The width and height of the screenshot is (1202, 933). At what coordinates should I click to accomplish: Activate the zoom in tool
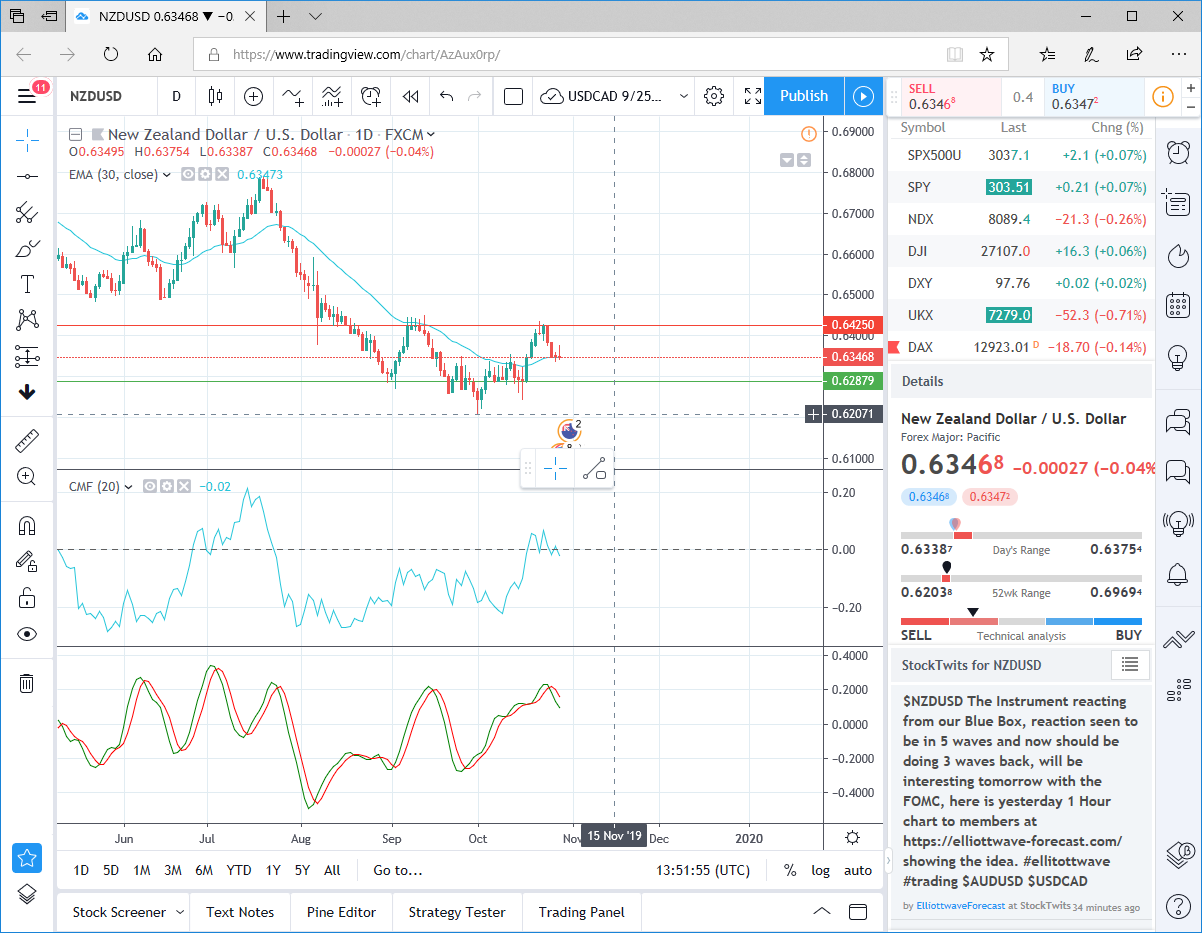(27, 476)
